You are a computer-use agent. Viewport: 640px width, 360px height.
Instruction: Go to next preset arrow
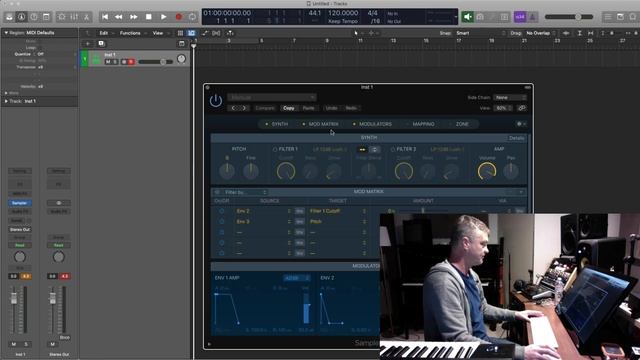(244, 108)
